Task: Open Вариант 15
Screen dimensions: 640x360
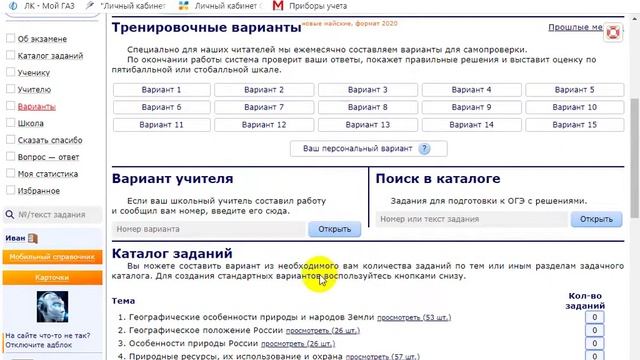Action: [x=575, y=125]
